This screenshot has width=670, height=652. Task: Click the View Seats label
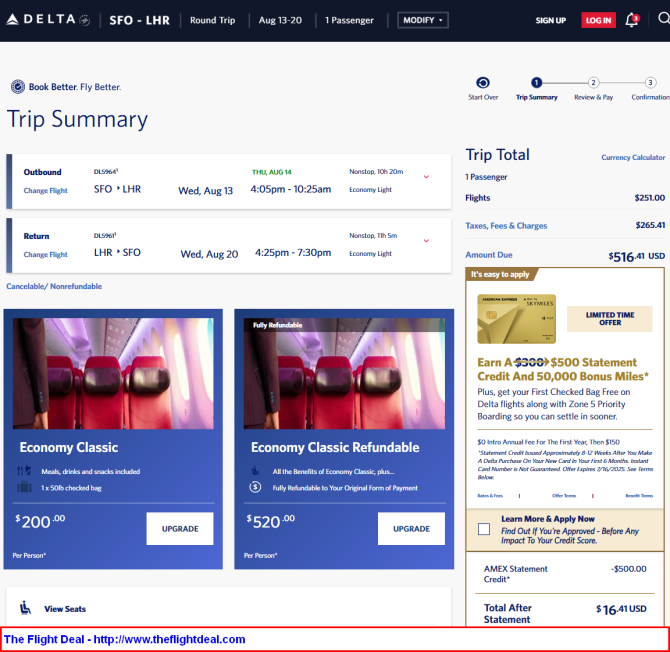coord(65,608)
